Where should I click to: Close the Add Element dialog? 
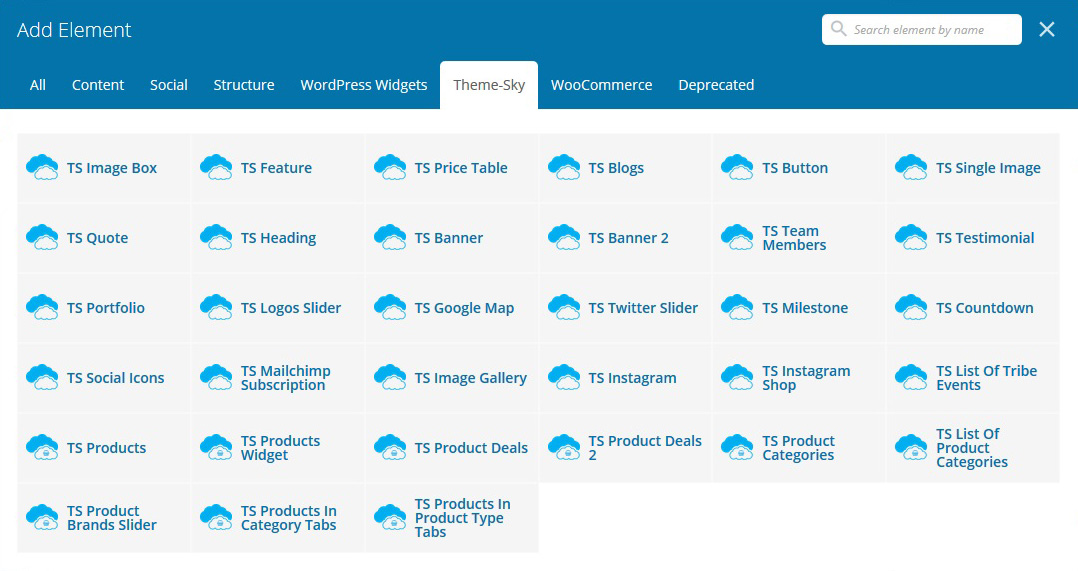tap(1046, 30)
